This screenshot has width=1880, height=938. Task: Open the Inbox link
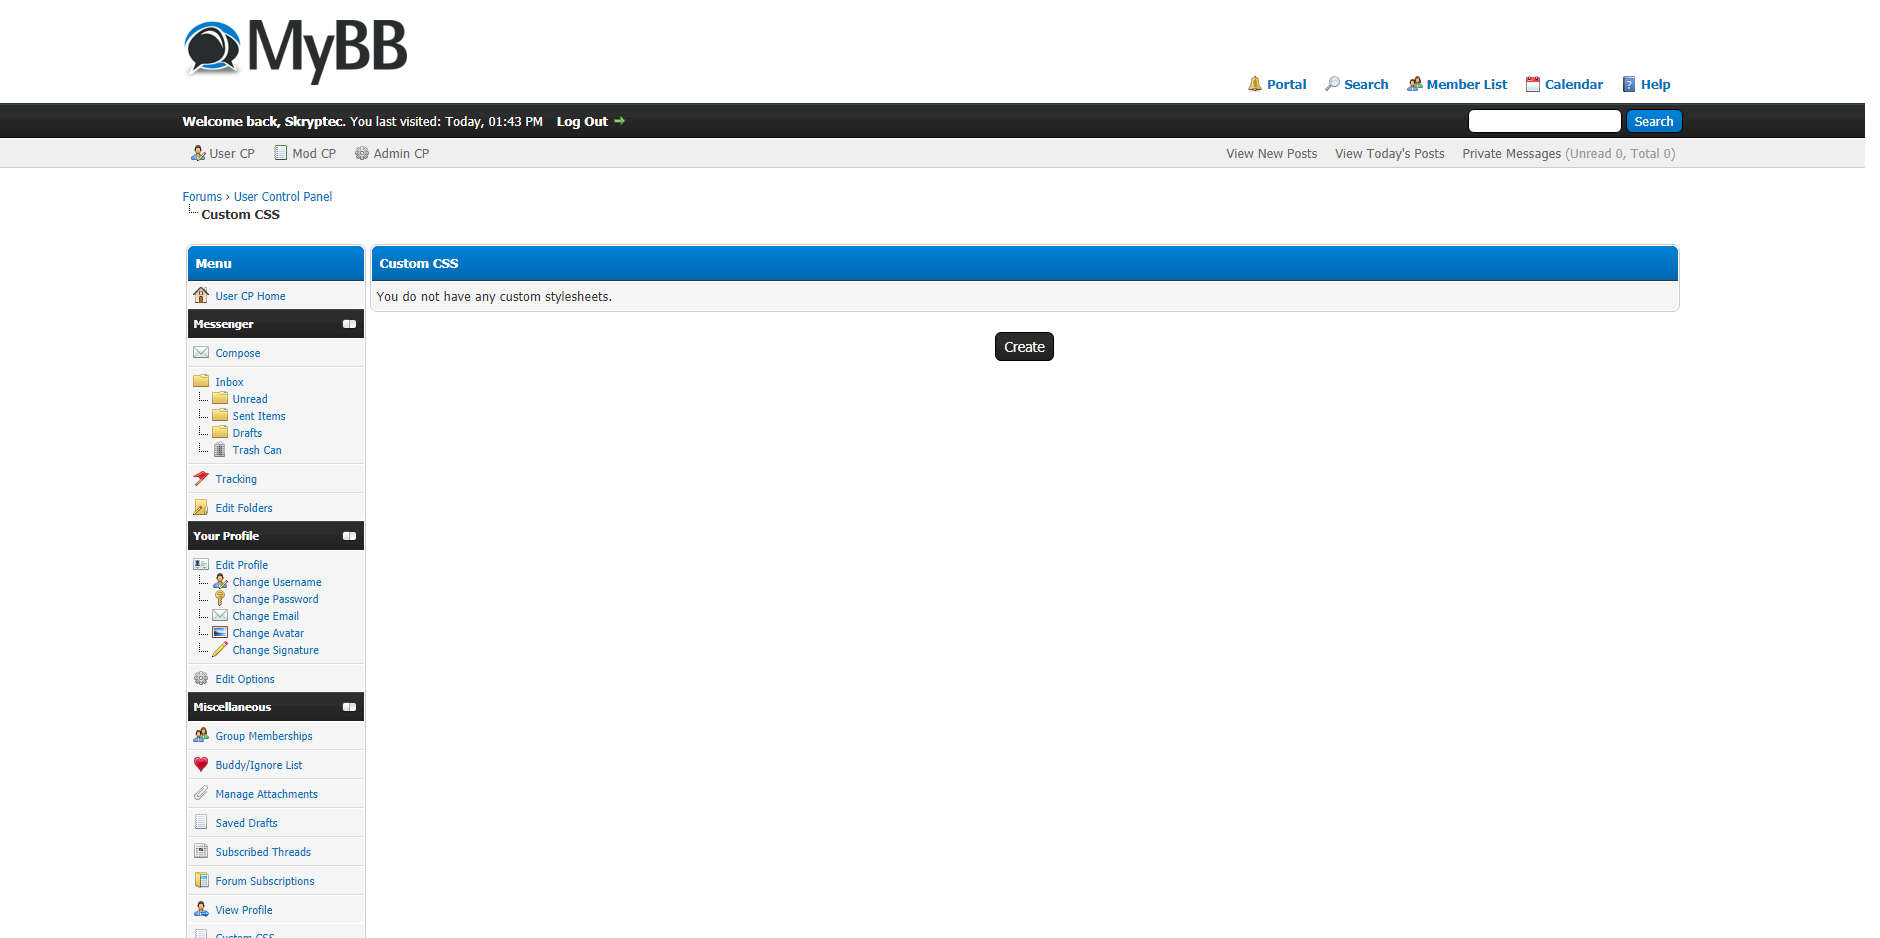[x=229, y=382]
